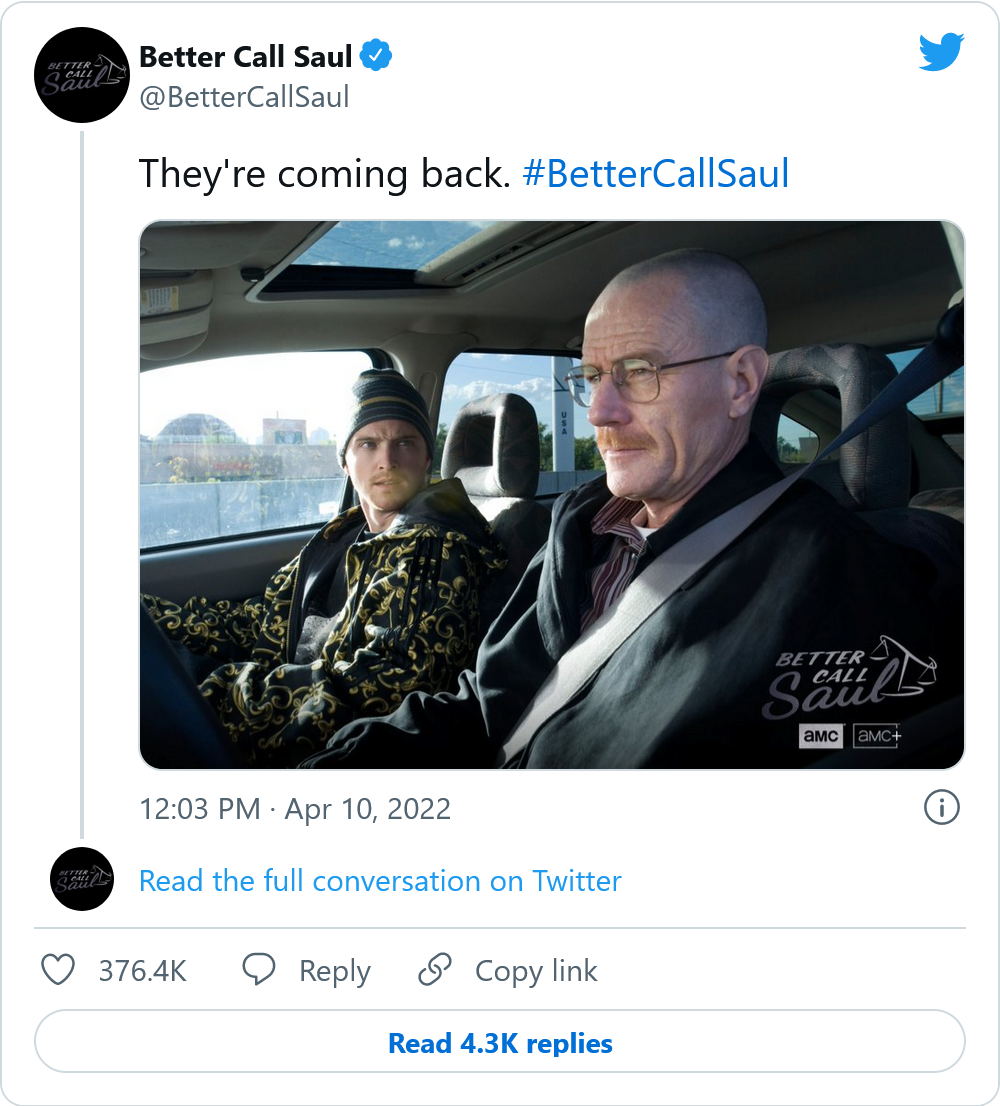The image size is (1000, 1106).
Task: Click the reply speech bubble icon
Action: (x=260, y=970)
